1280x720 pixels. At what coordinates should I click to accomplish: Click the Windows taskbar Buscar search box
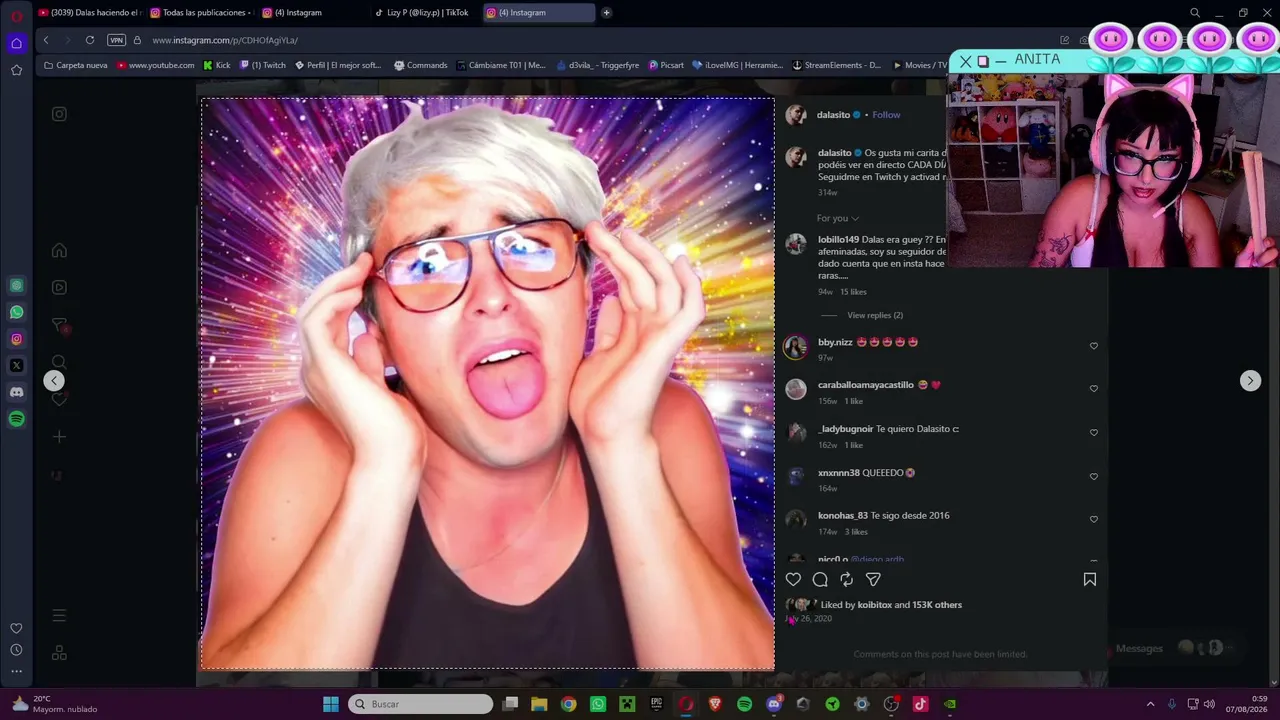421,704
